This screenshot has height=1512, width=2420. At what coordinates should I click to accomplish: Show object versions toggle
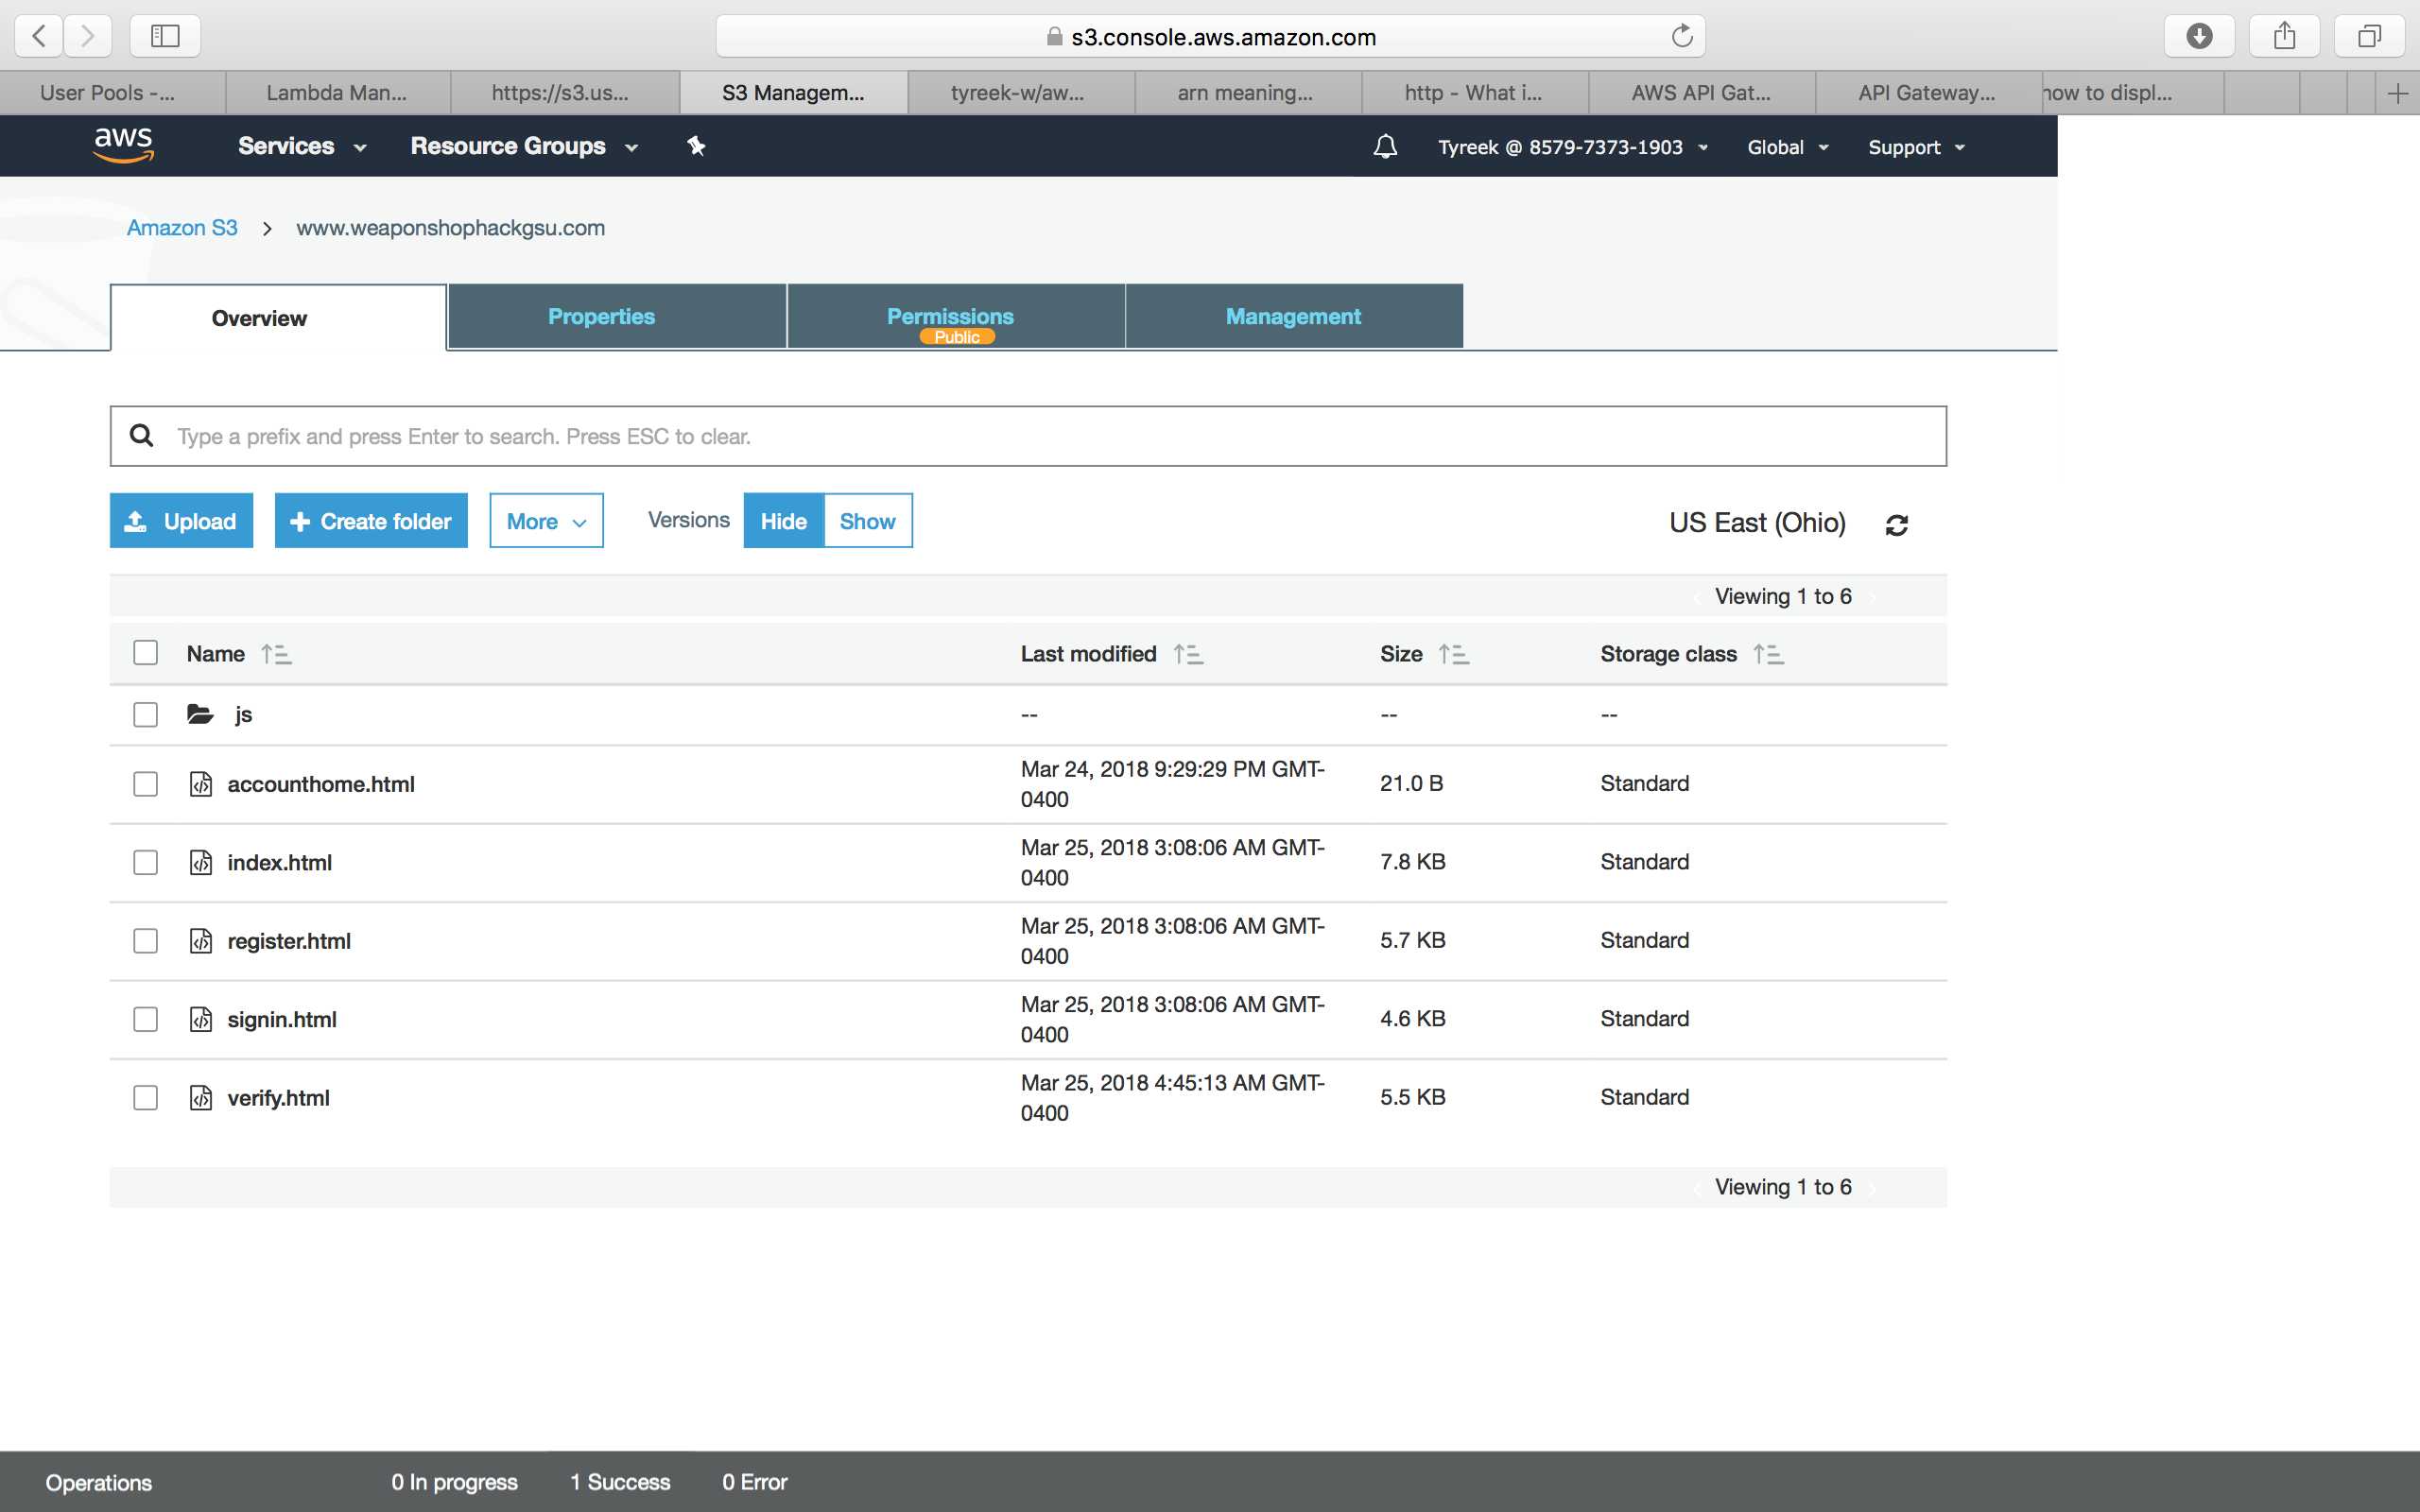click(867, 521)
